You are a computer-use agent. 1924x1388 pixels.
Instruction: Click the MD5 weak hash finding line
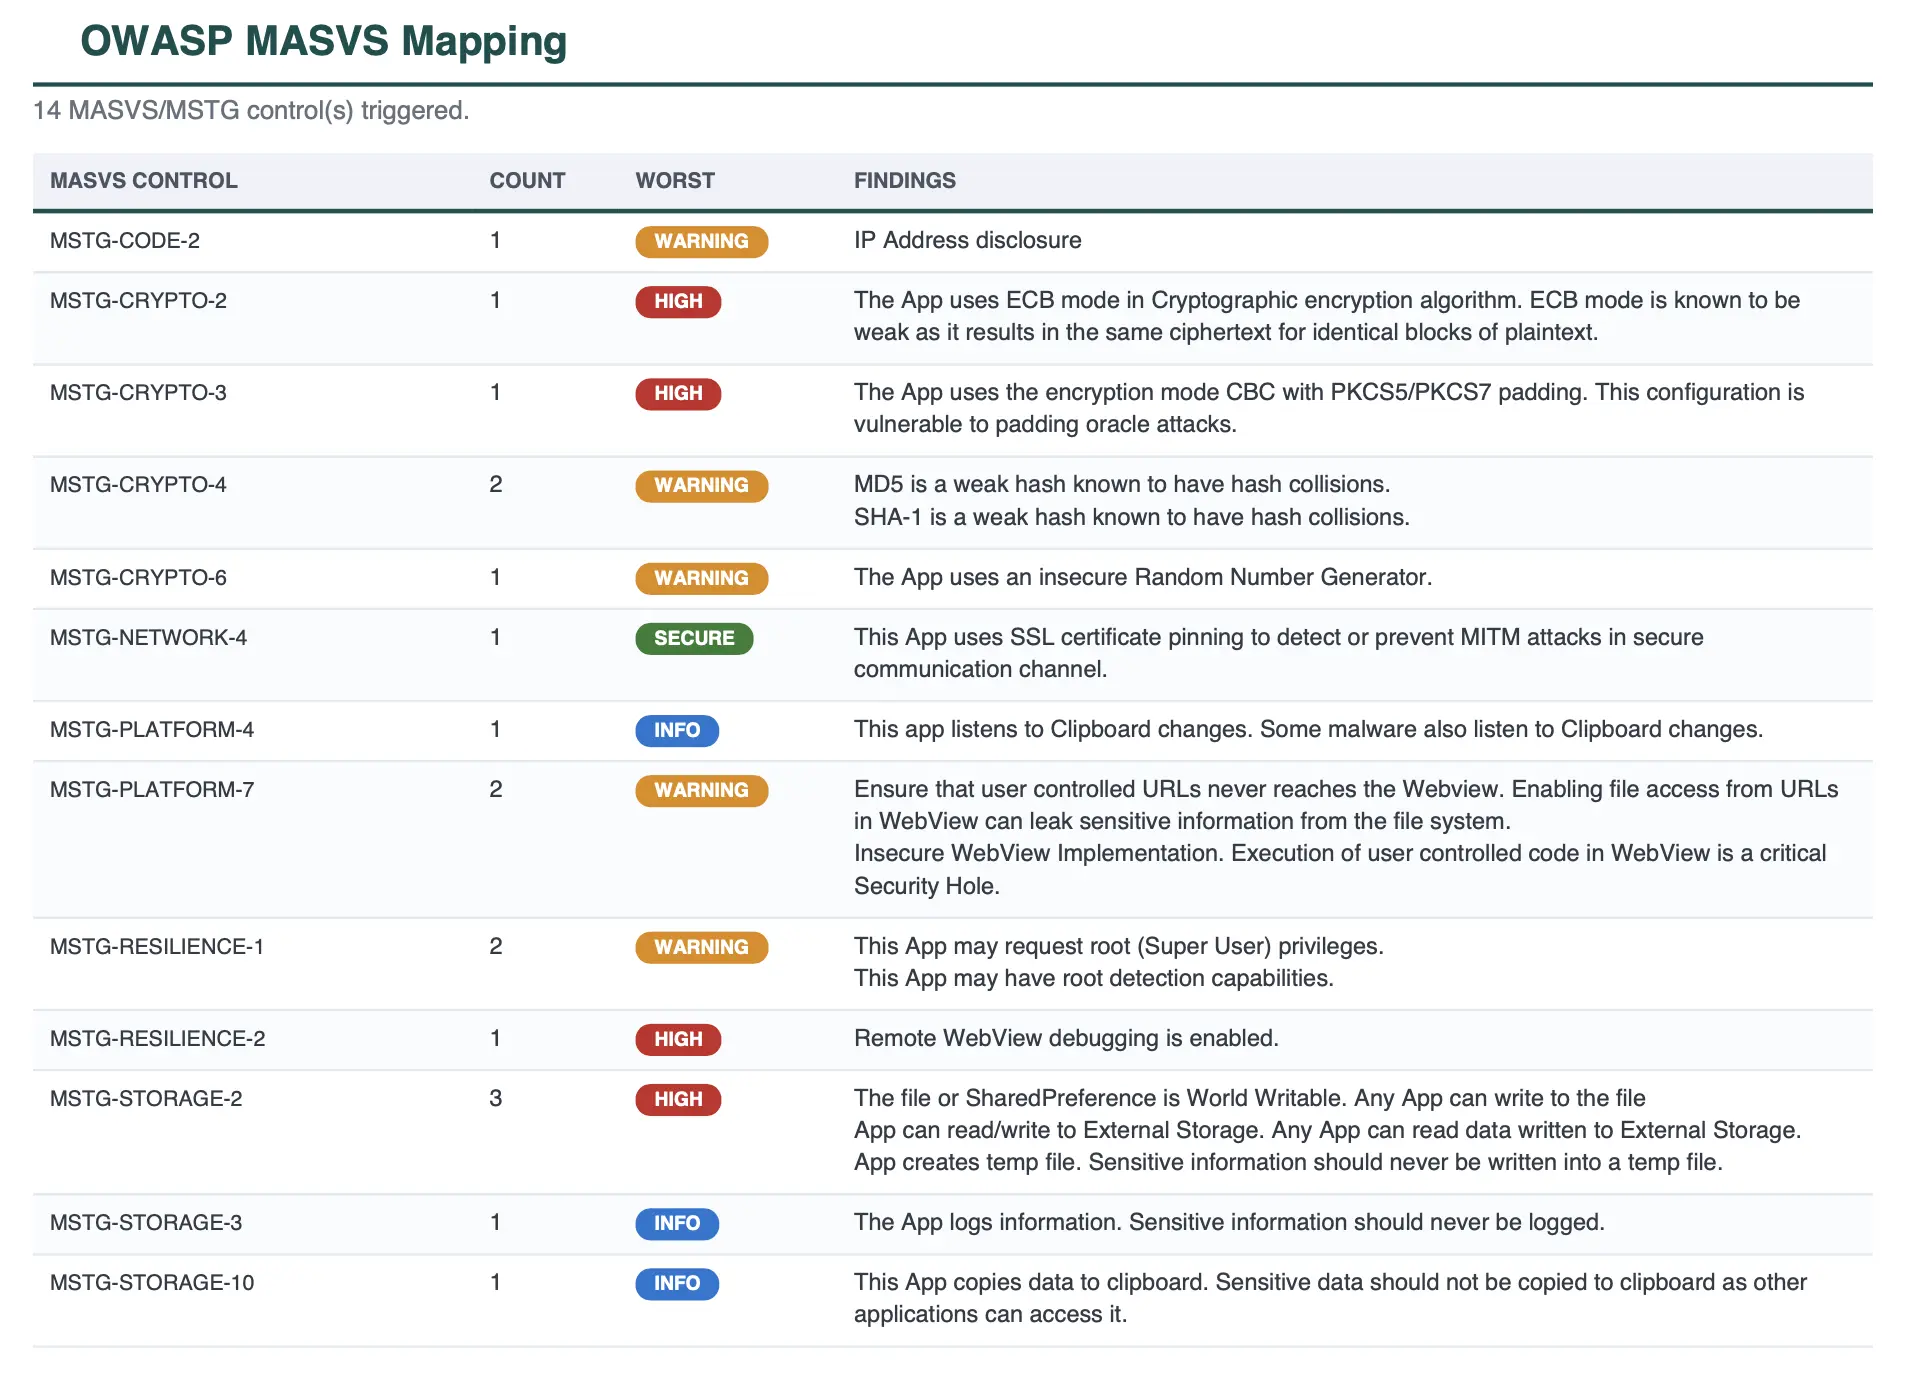coord(1121,485)
